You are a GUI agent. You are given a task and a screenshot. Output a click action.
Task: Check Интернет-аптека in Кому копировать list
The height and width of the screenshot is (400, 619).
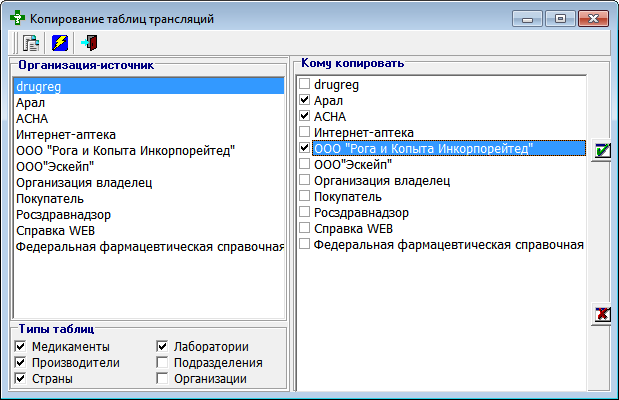304,132
